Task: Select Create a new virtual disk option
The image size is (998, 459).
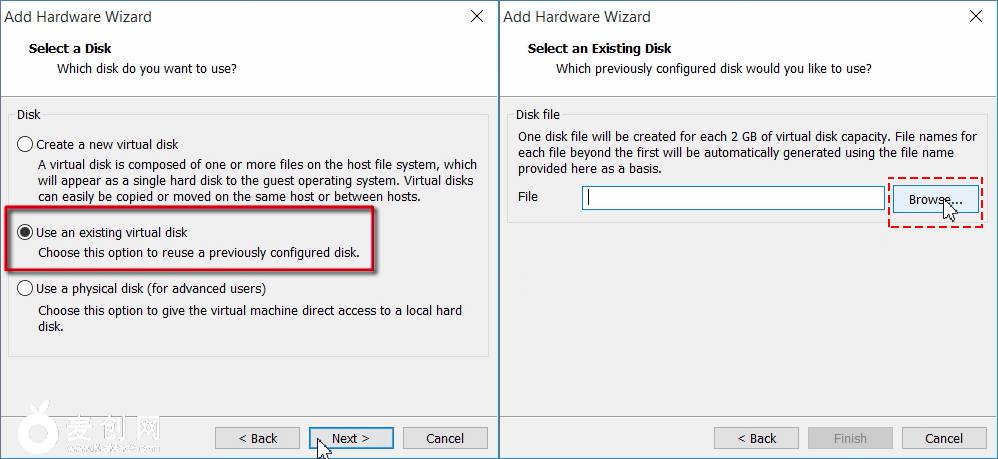Action: click(25, 145)
